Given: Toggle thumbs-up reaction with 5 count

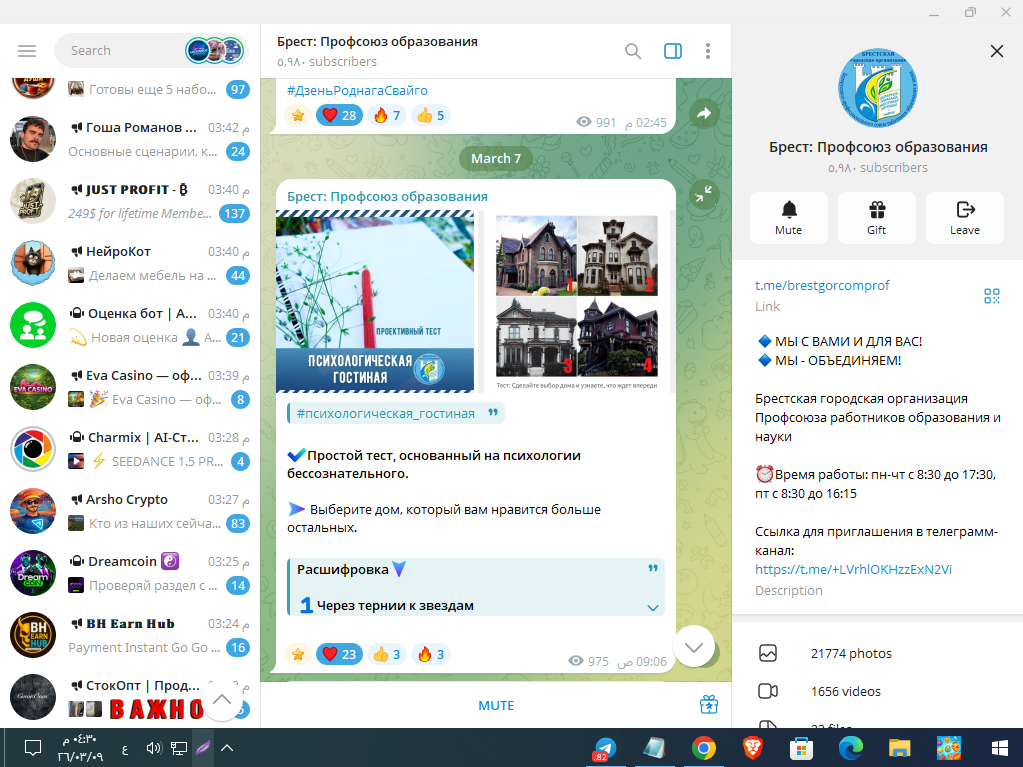Looking at the screenshot, I should [431, 115].
